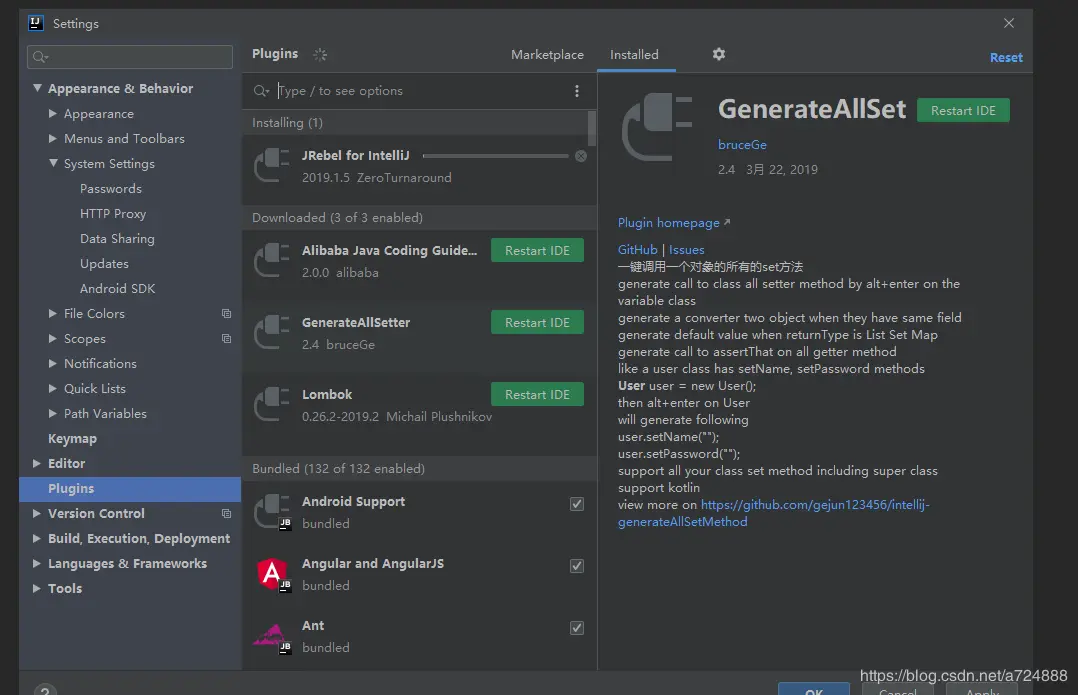Click Restart IDE beside GenerateAllSet title
The image size is (1078, 695).
coord(963,111)
